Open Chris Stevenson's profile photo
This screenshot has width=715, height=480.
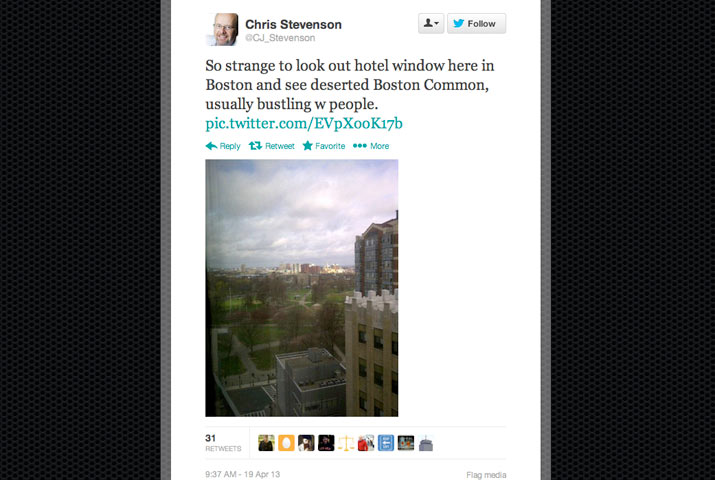tap(222, 30)
